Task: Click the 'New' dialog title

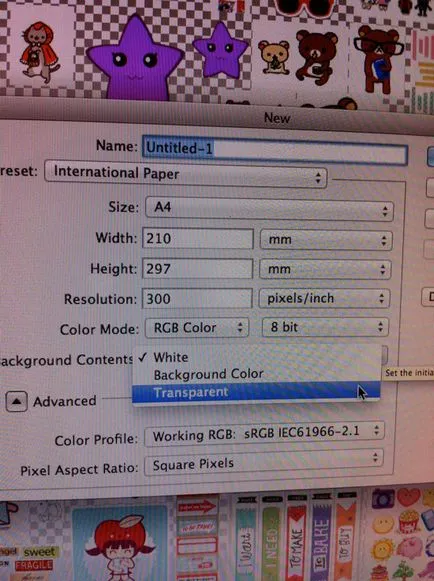Action: tap(277, 118)
